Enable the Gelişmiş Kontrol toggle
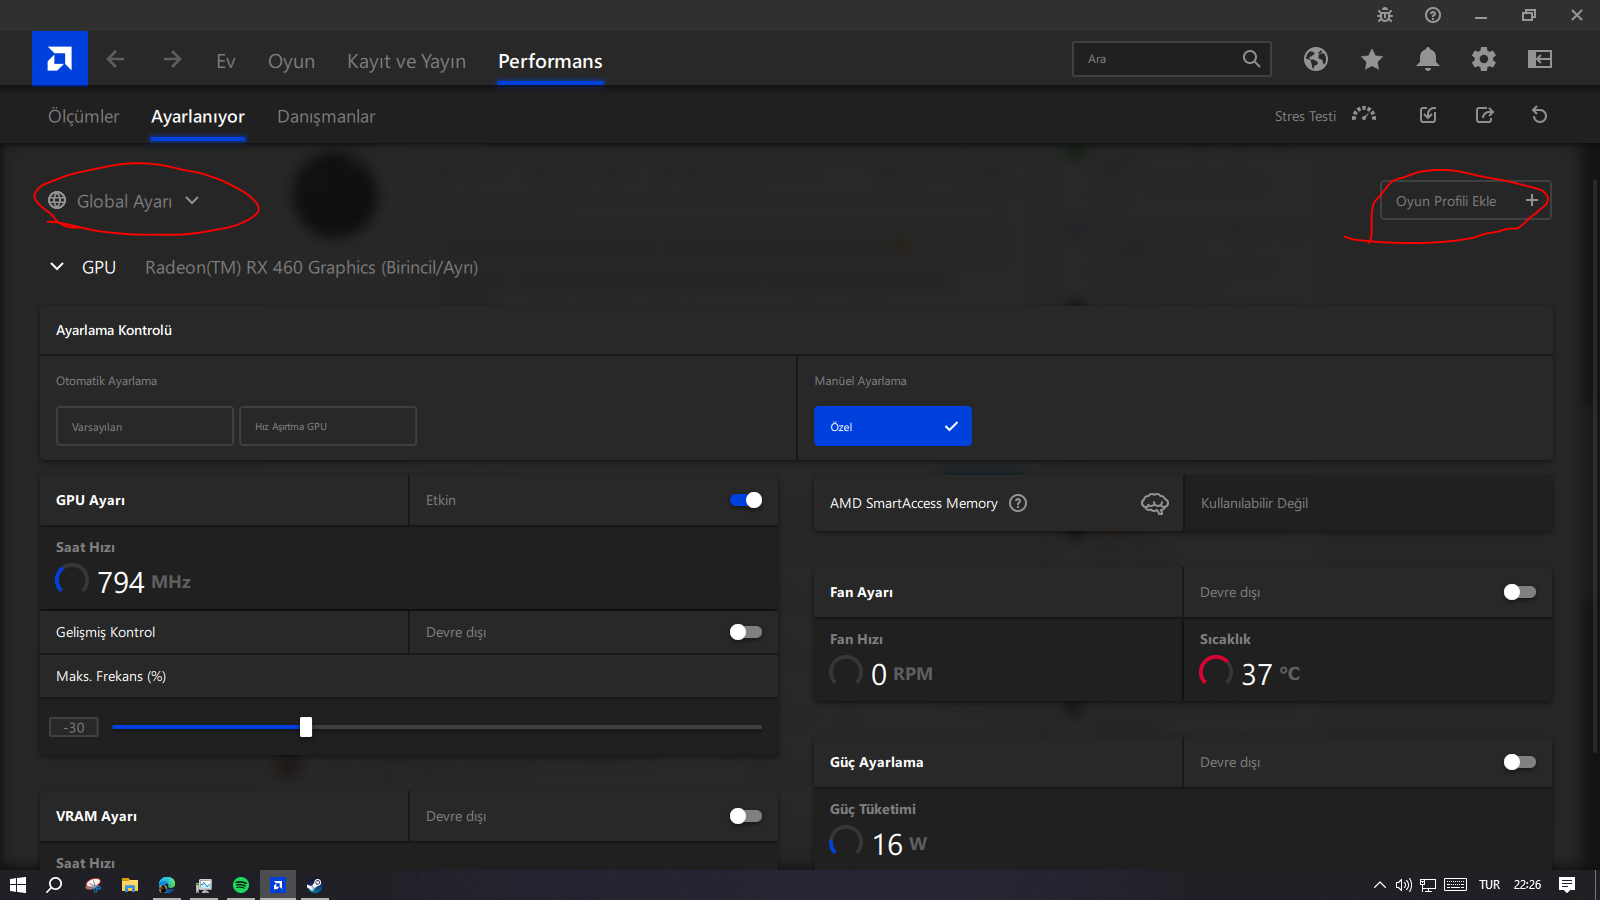1600x900 pixels. 746,632
